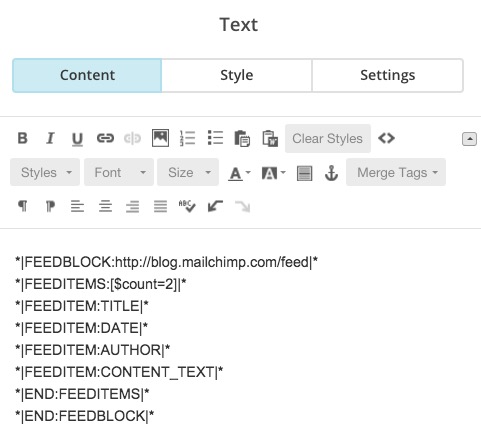
Task: Click the FEEDITEM:TITLE merge tag line
Action: pyautogui.click(x=82, y=306)
